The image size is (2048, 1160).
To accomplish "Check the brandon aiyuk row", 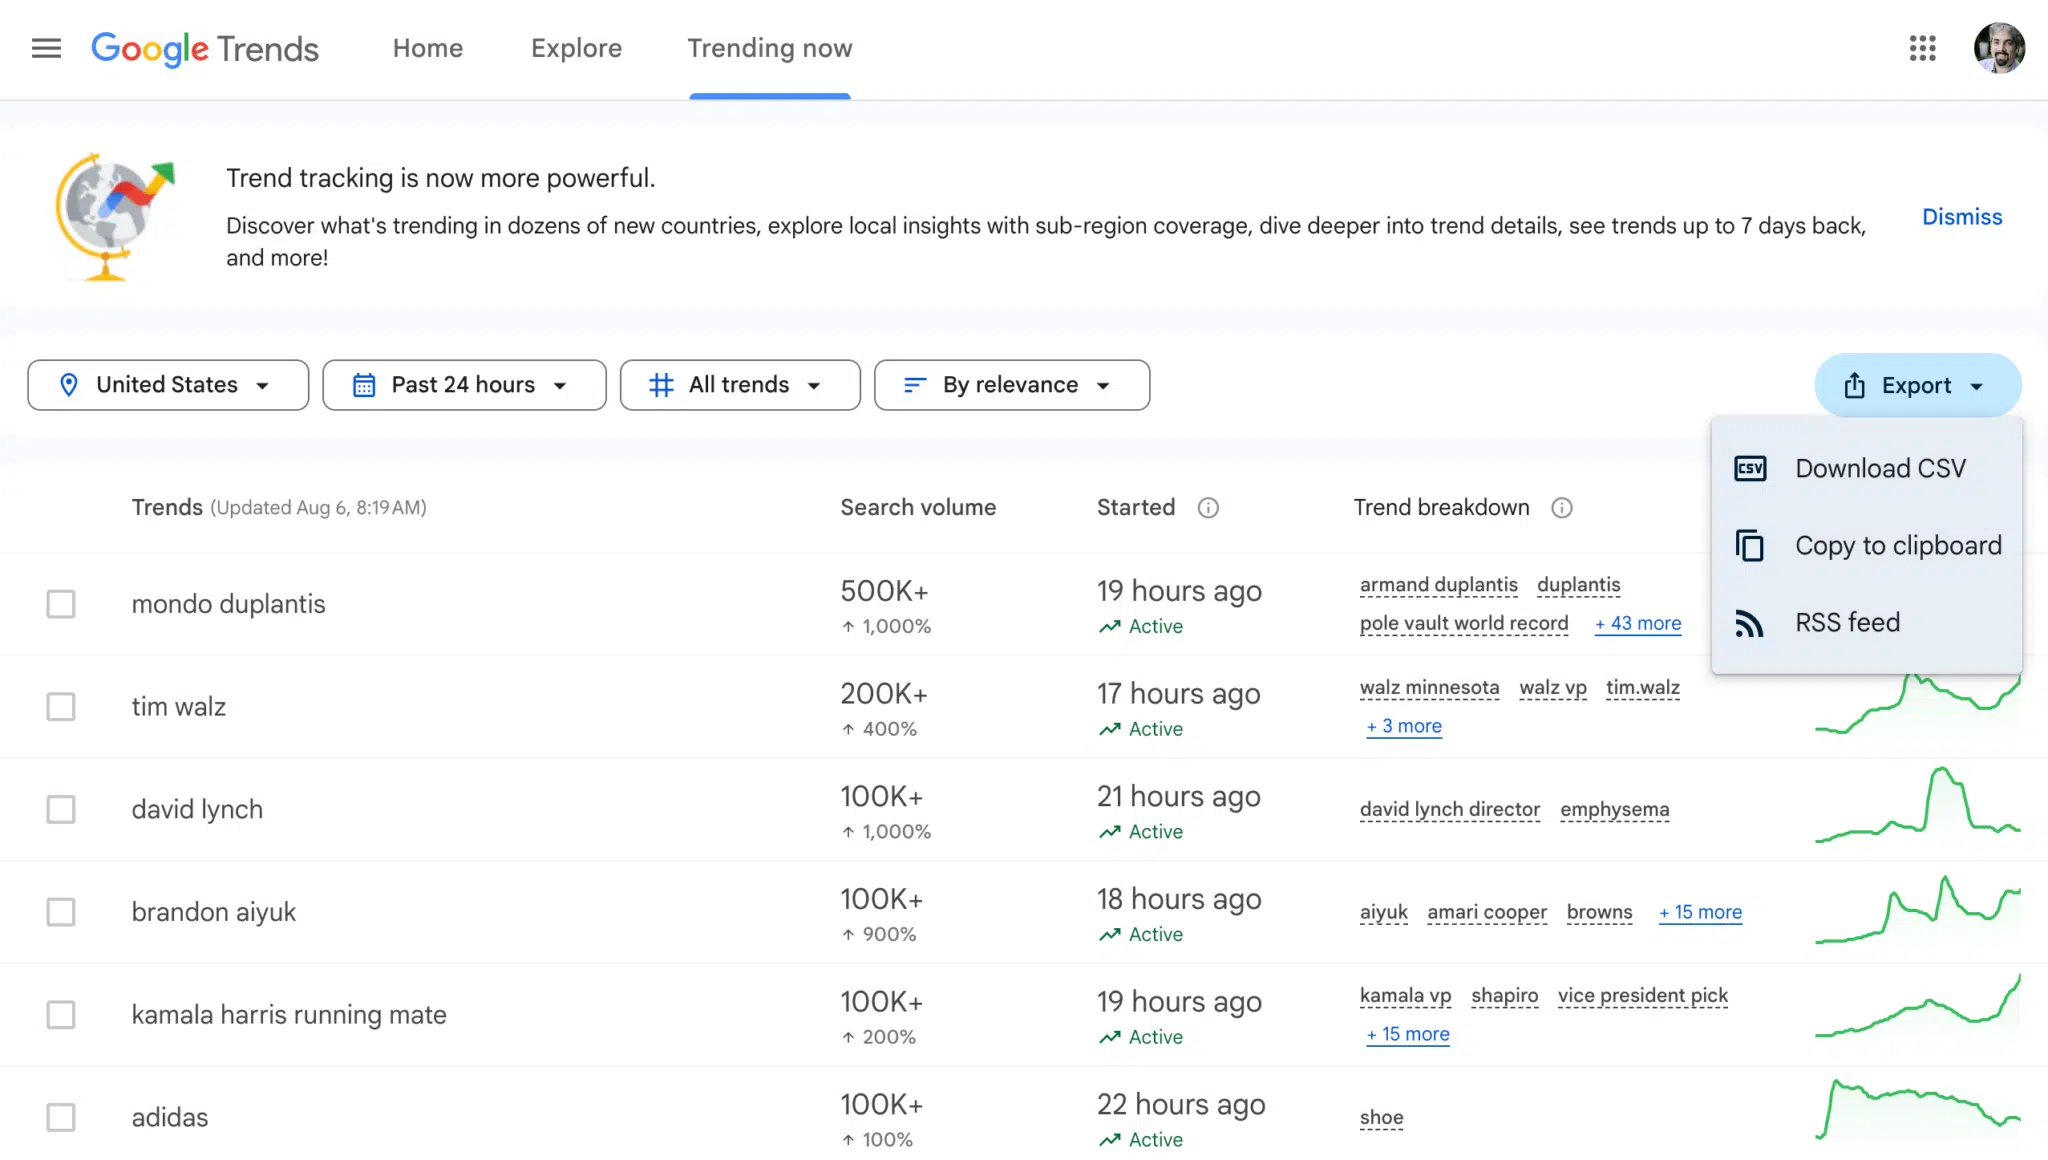I will pyautogui.click(x=61, y=912).
